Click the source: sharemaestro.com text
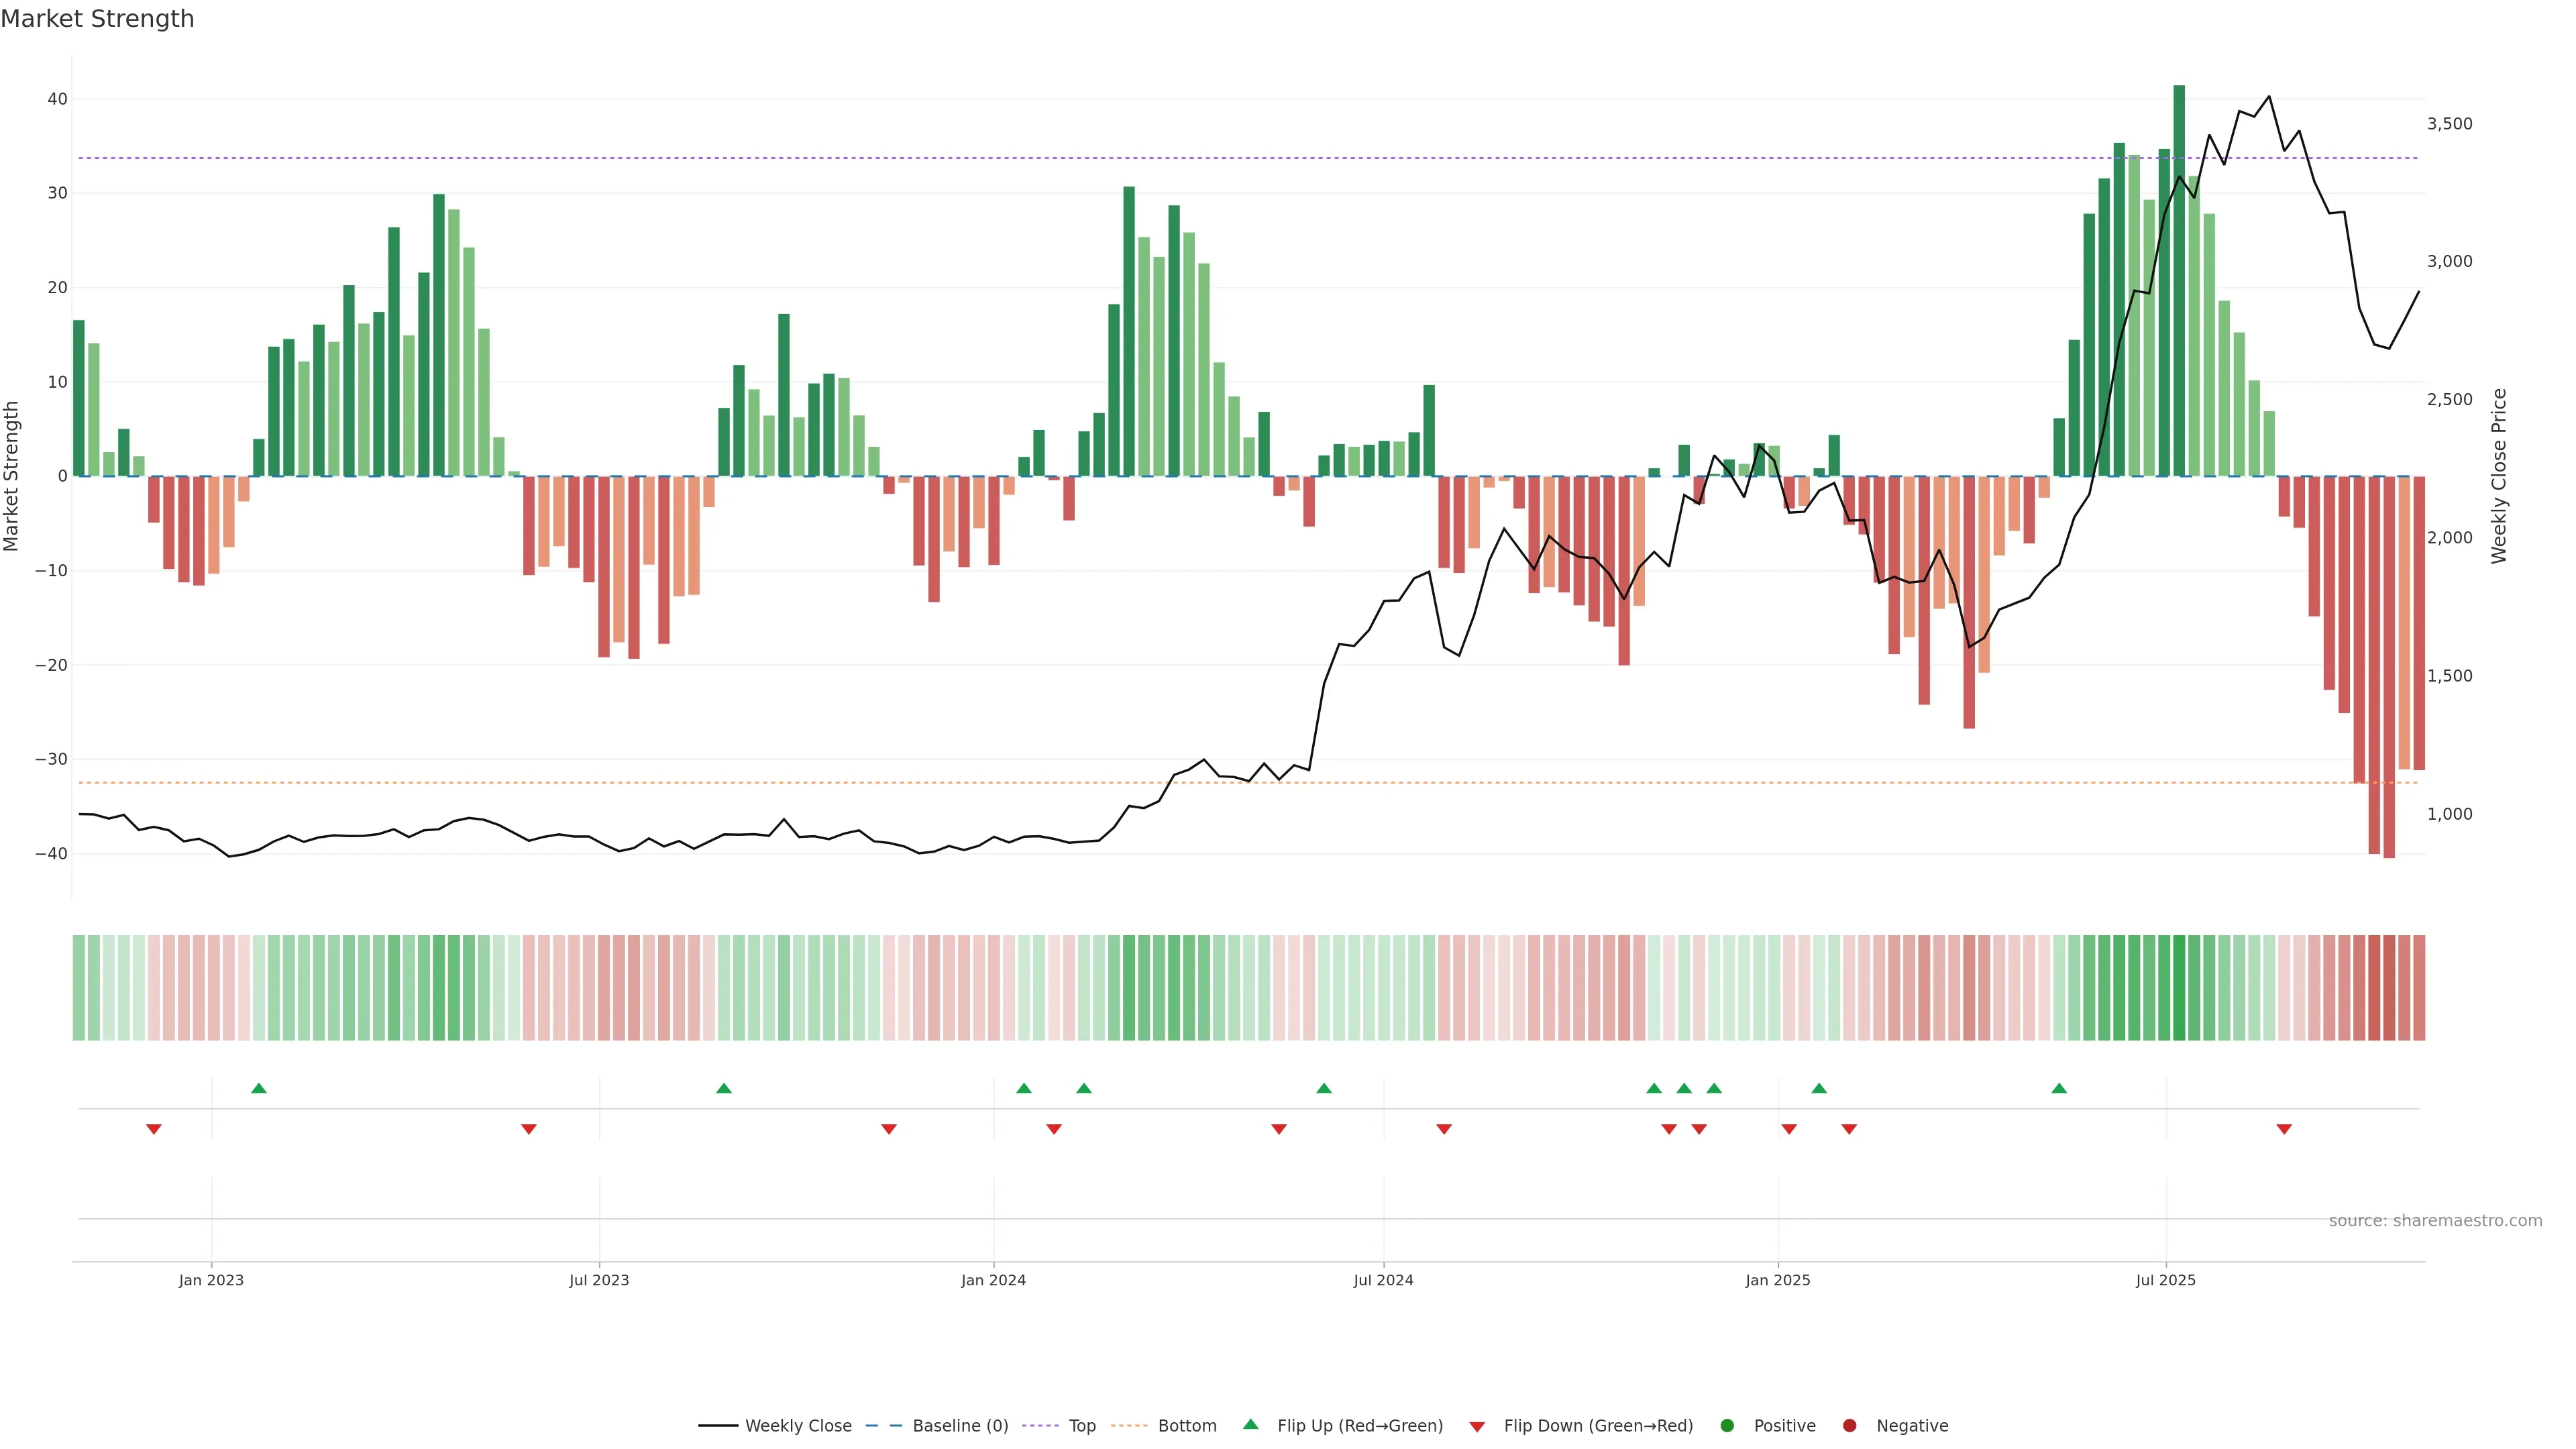Image resolution: width=2576 pixels, height=1449 pixels. [2435, 1221]
